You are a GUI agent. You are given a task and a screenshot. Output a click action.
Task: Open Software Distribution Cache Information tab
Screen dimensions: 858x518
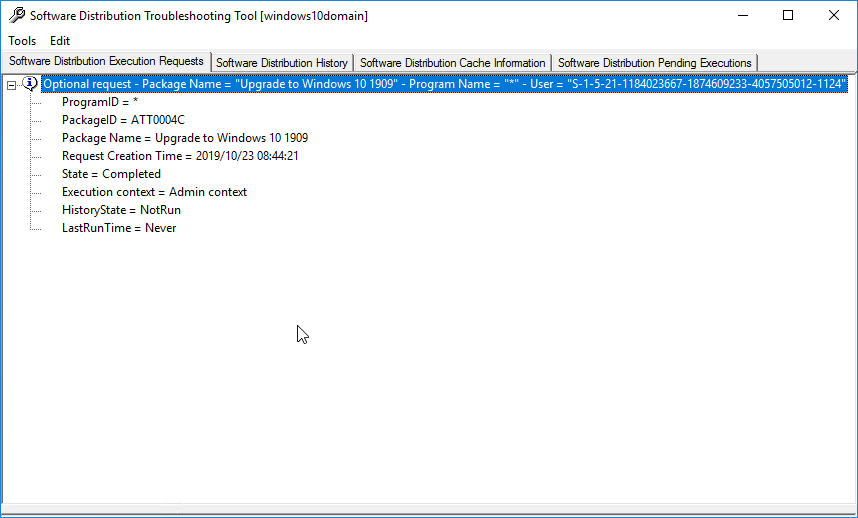[x=452, y=63]
